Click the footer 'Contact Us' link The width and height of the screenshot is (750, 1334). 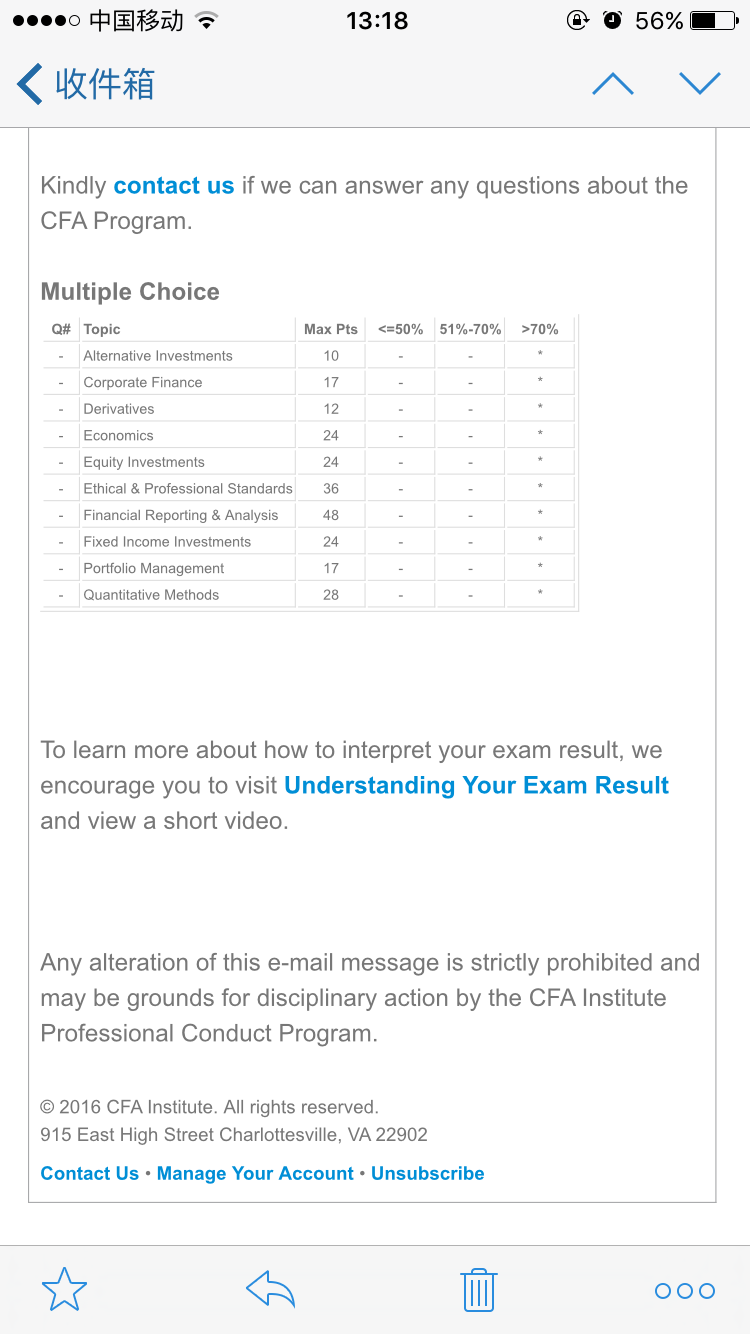89,1174
